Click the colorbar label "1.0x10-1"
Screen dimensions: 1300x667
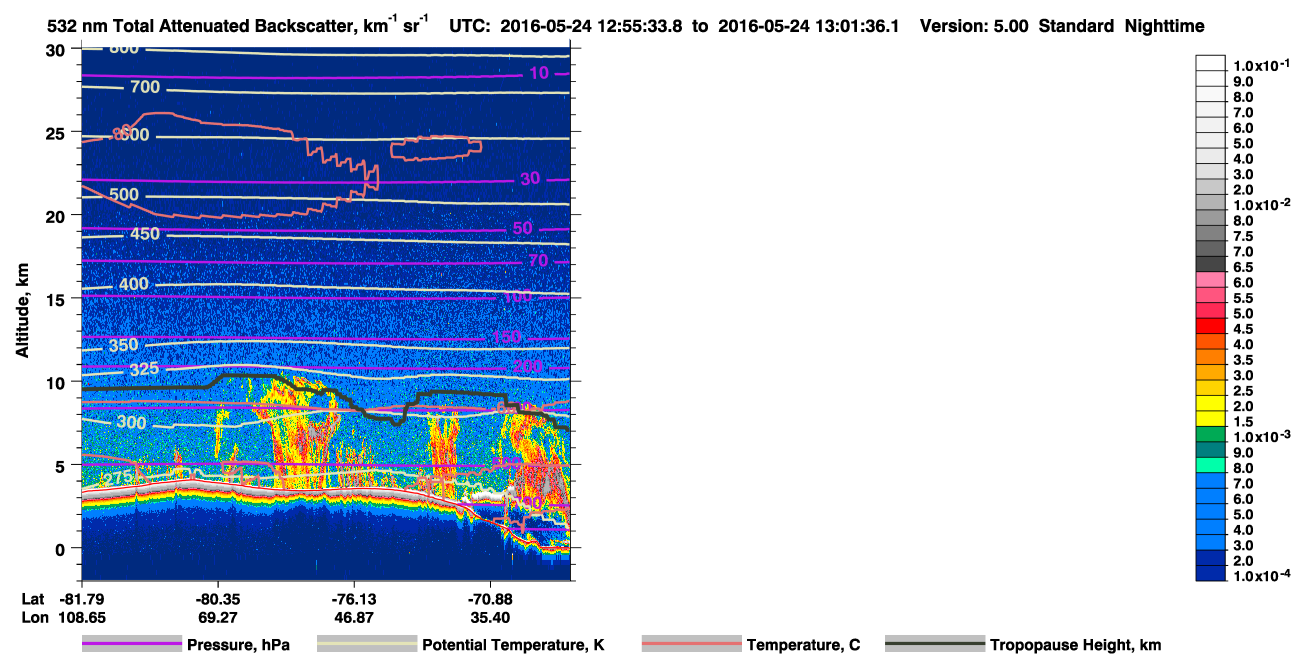[1261, 65]
